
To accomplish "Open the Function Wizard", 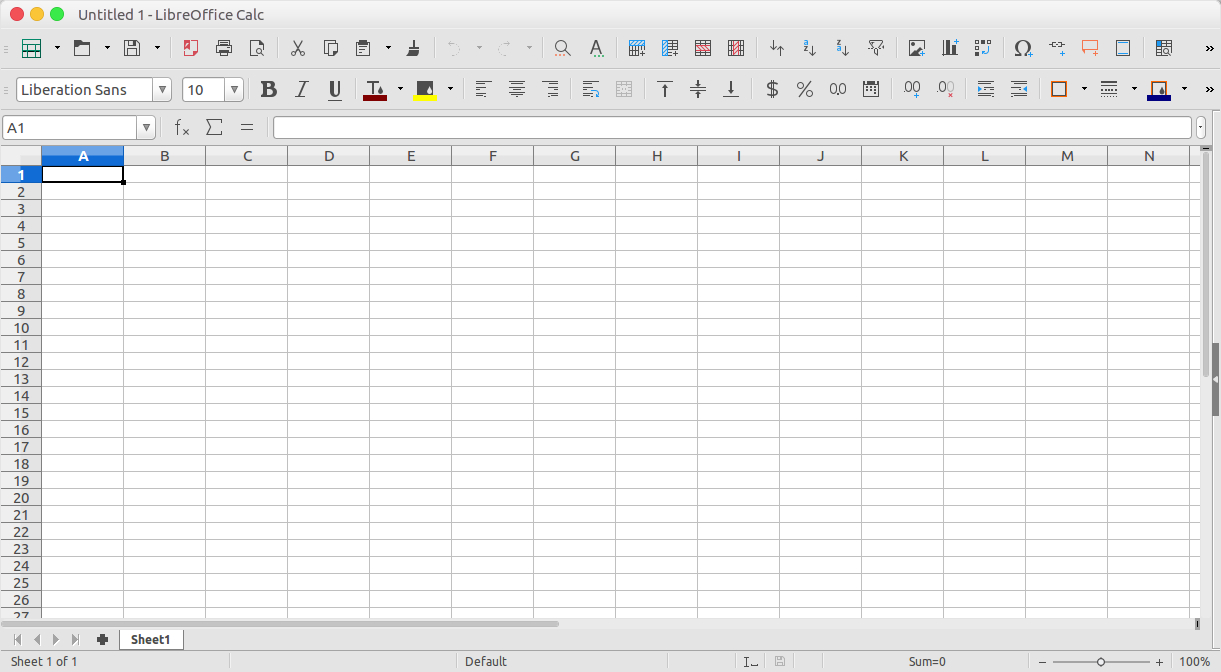I will pyautogui.click(x=181, y=127).
